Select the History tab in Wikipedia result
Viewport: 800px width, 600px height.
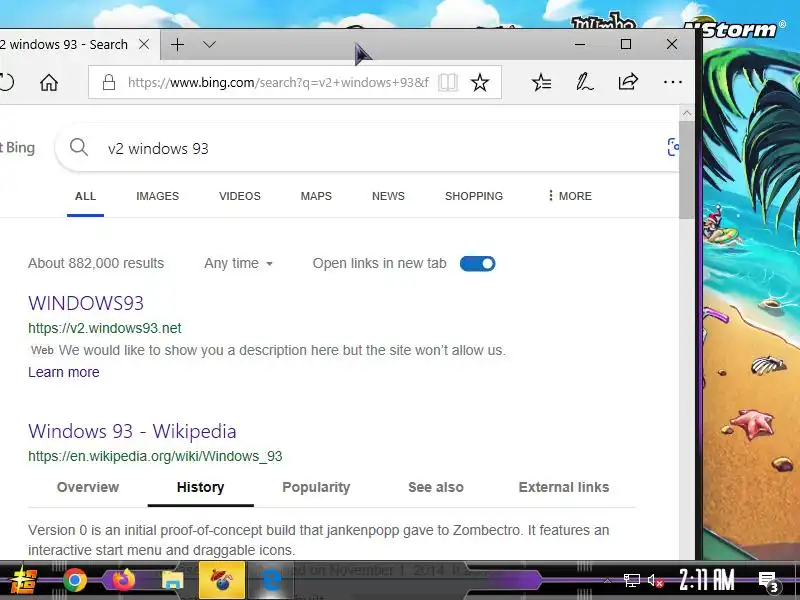click(201, 487)
